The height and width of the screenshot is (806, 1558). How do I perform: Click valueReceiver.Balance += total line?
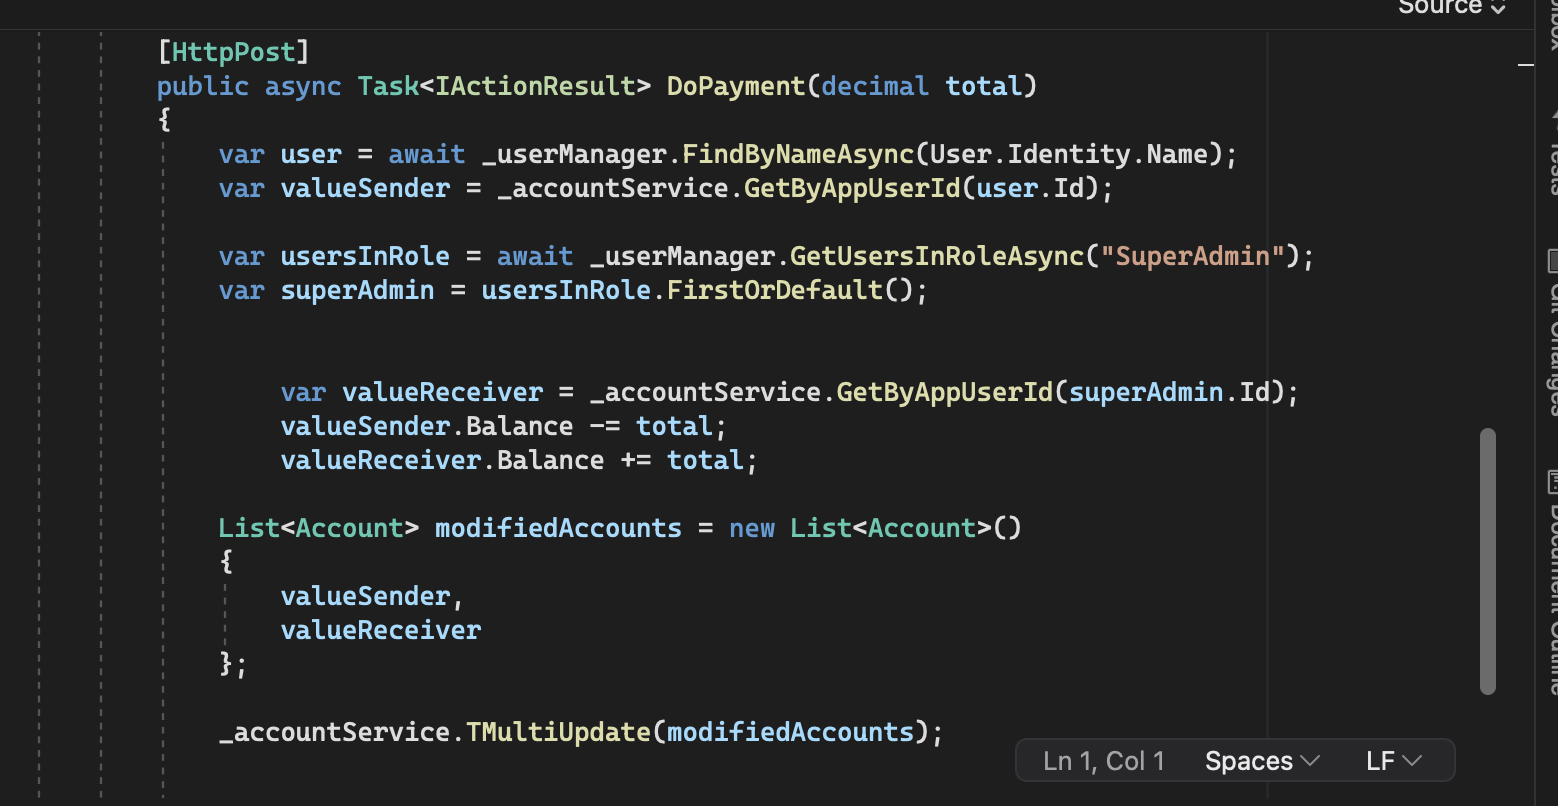pos(520,460)
